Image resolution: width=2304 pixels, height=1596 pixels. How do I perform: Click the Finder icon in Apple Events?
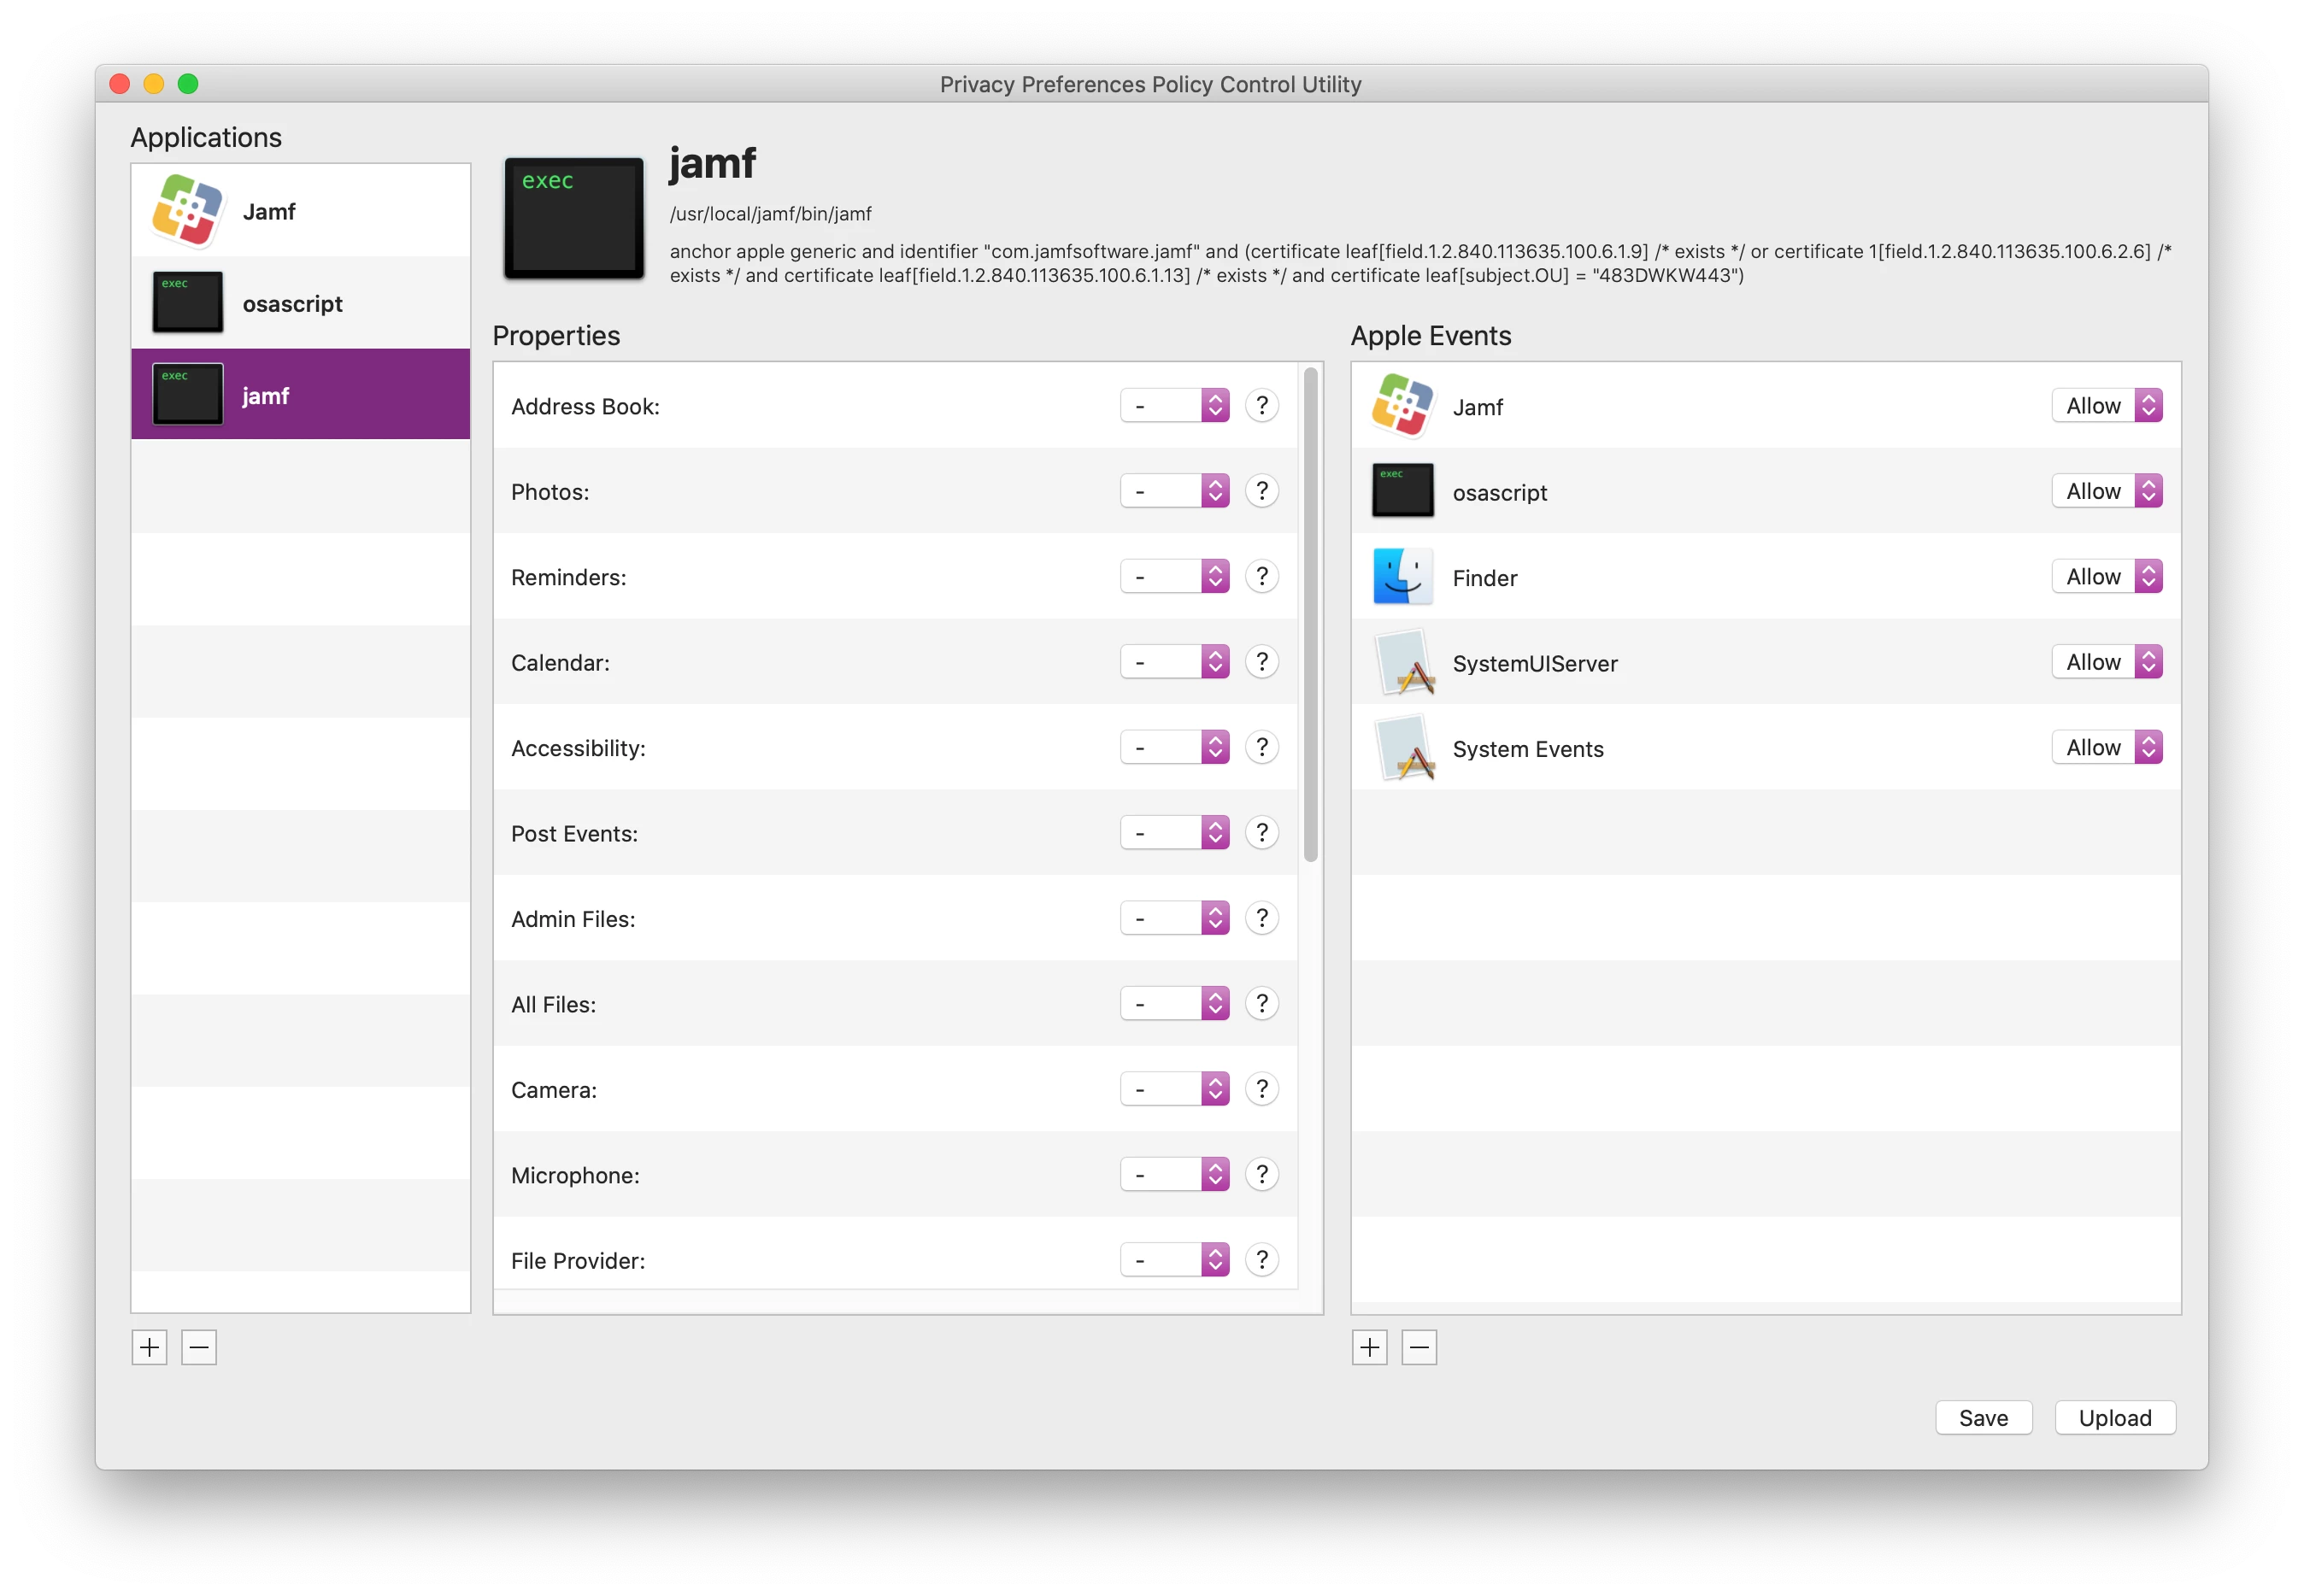tap(1402, 577)
